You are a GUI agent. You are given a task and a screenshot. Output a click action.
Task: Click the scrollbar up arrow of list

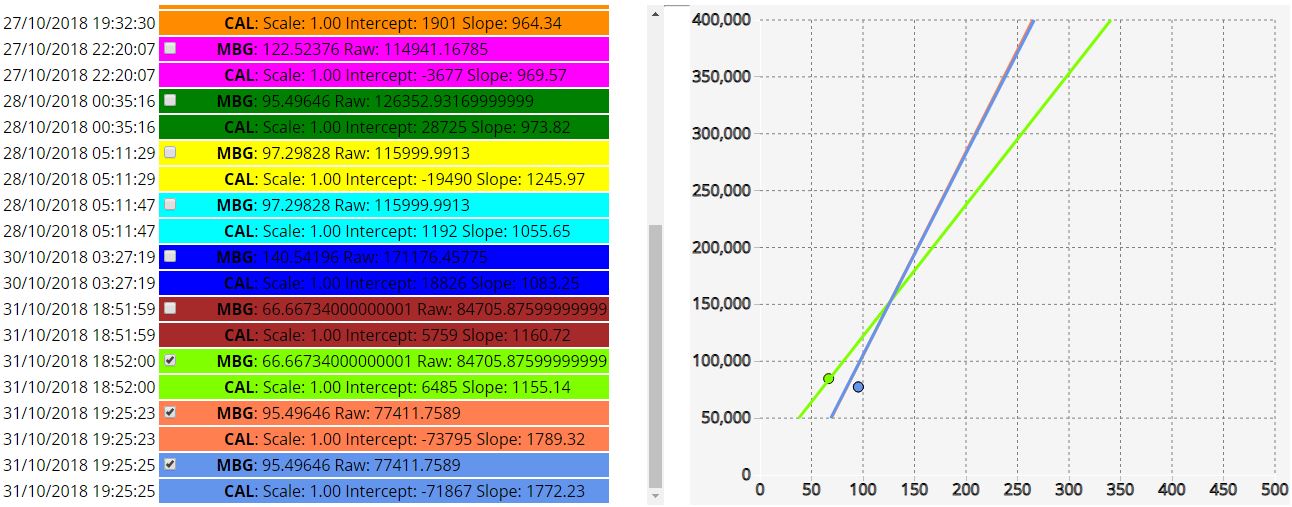[x=655, y=13]
